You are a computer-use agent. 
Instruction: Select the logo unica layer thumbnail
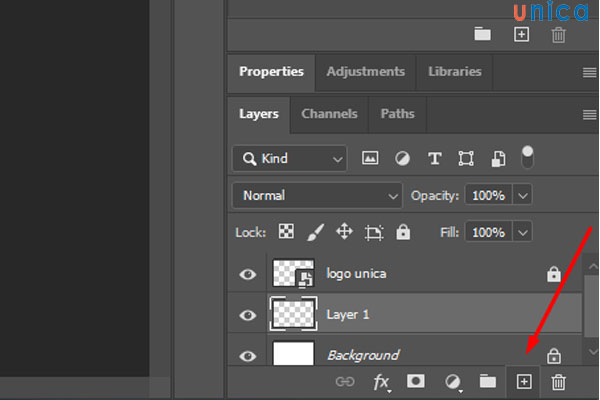(x=293, y=273)
